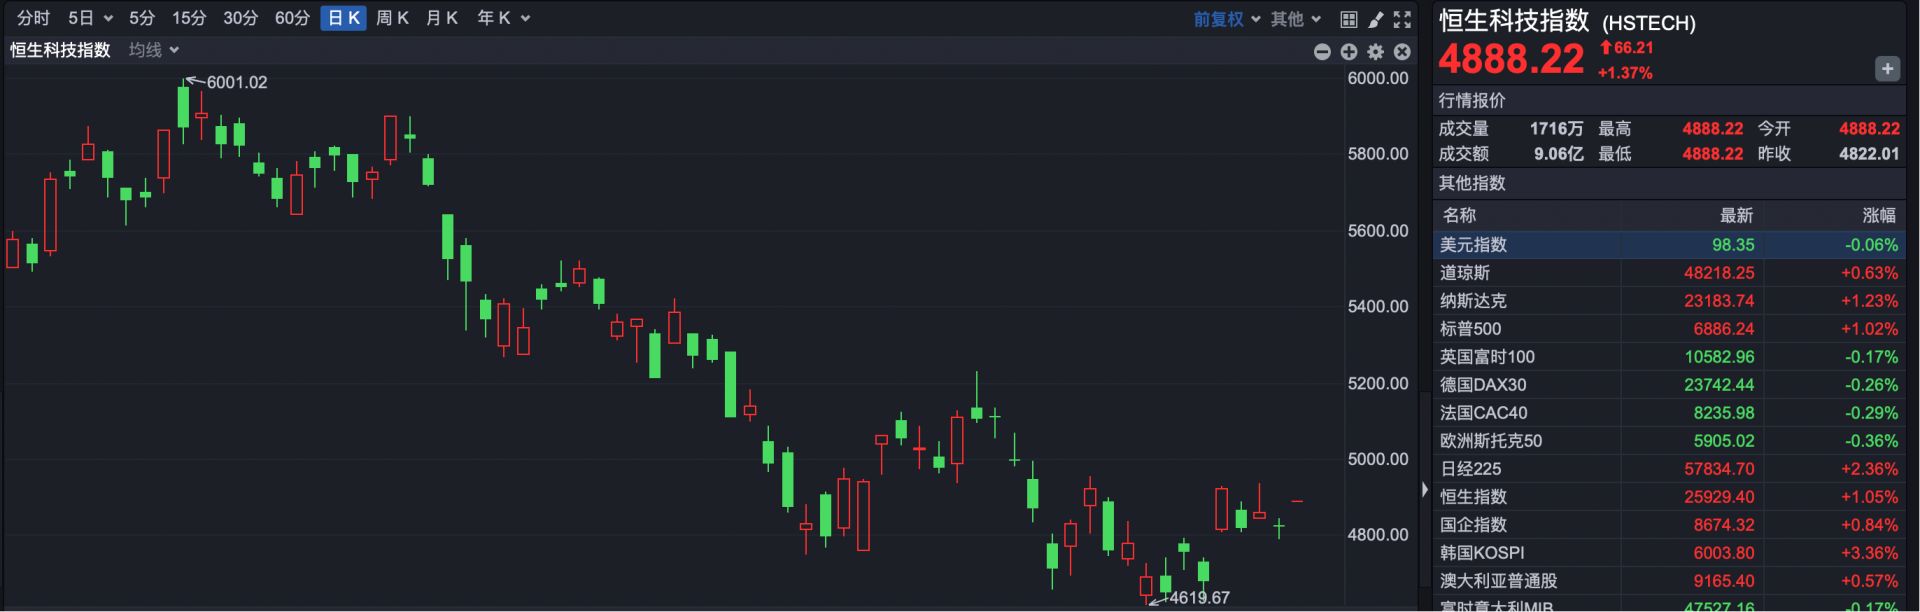This screenshot has height=612, width=1920.
Task: Expand the 其他 dropdown menu
Action: click(1295, 19)
